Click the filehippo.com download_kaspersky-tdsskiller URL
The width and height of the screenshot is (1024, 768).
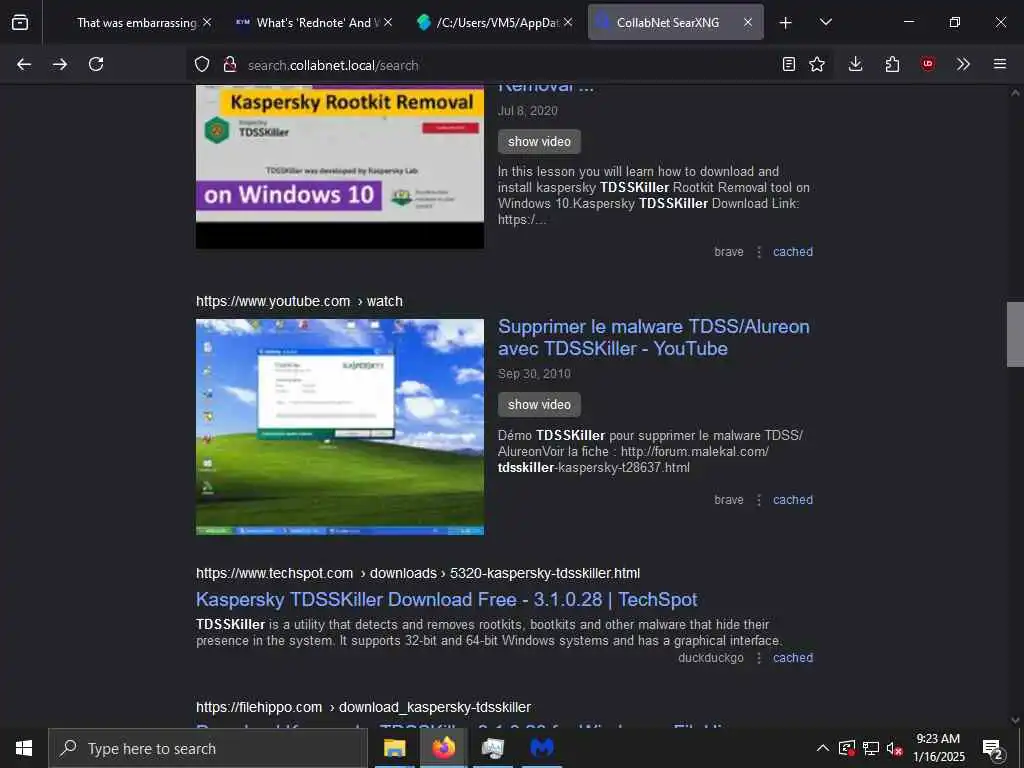[x=363, y=707]
